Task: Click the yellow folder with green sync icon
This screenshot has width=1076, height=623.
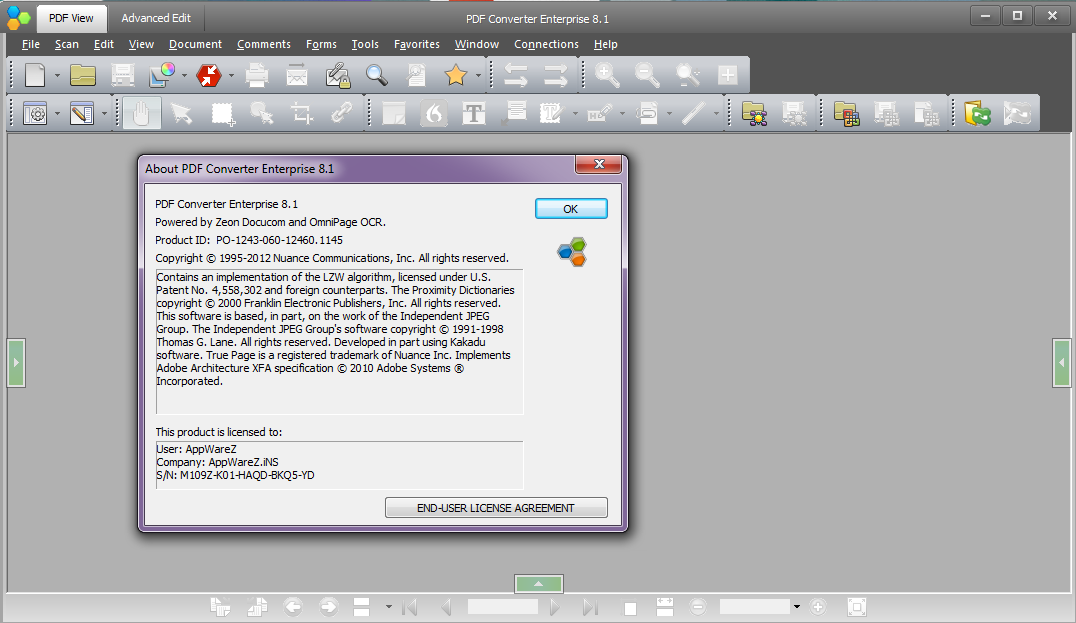Action: click(977, 113)
